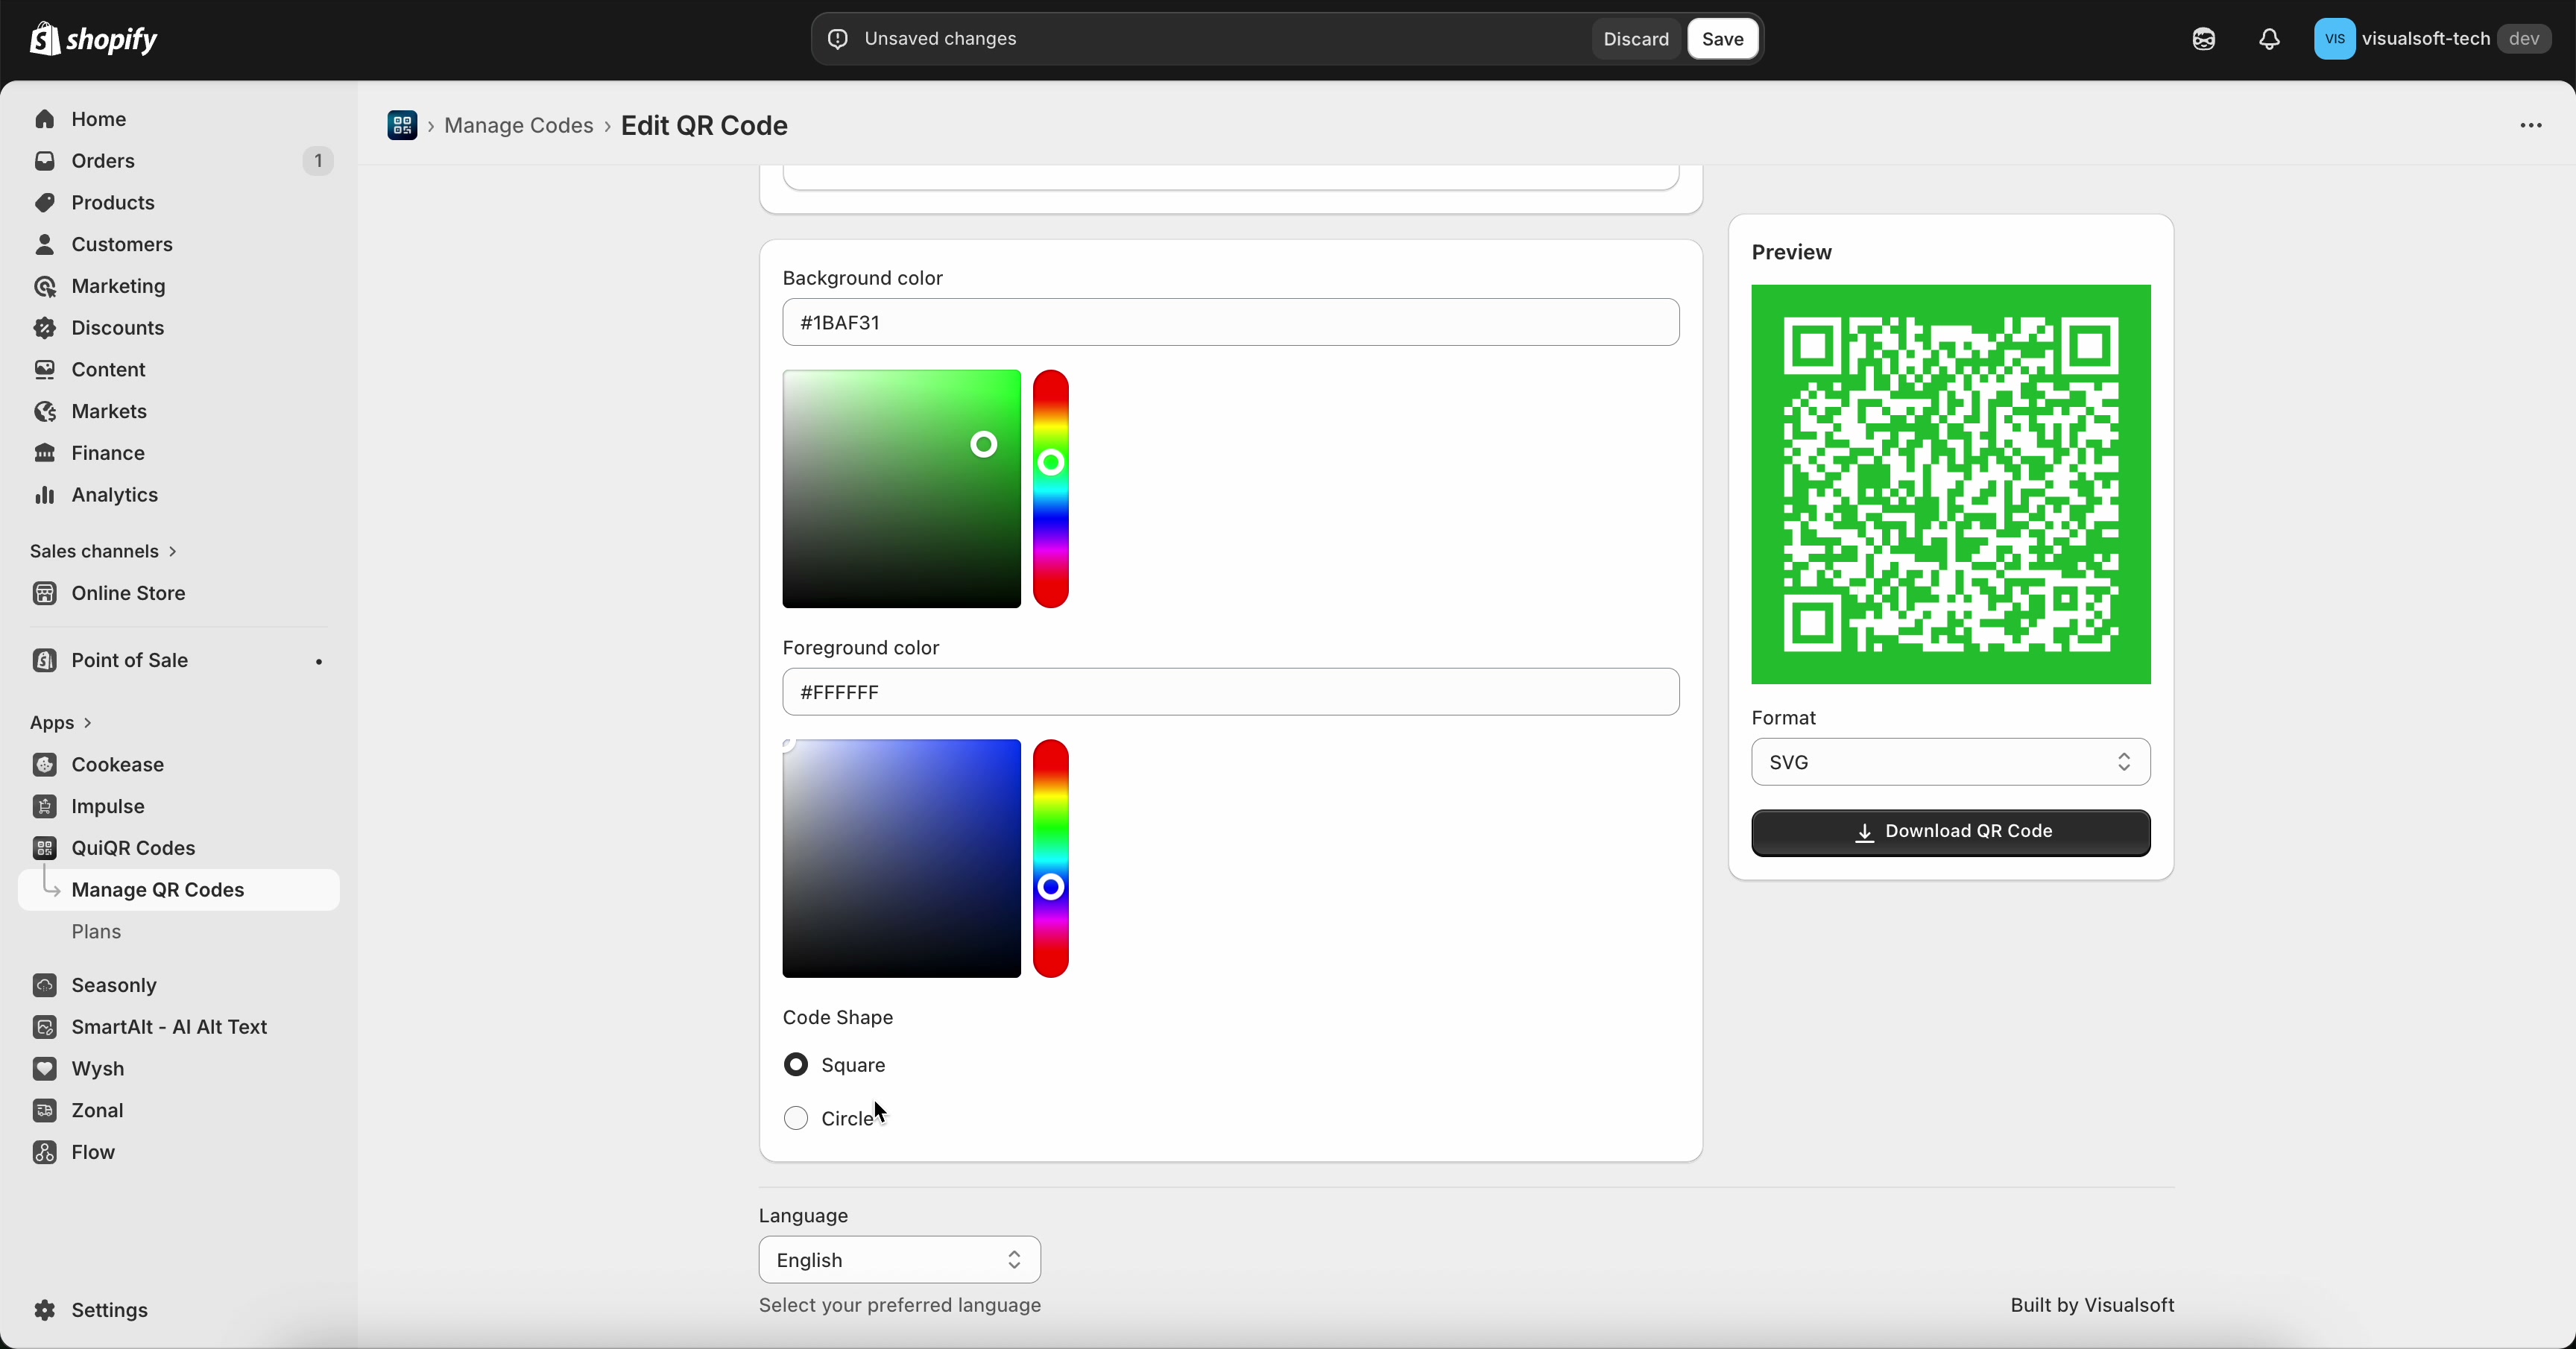Expand the Apps section
The height and width of the screenshot is (1349, 2576).
point(59,721)
